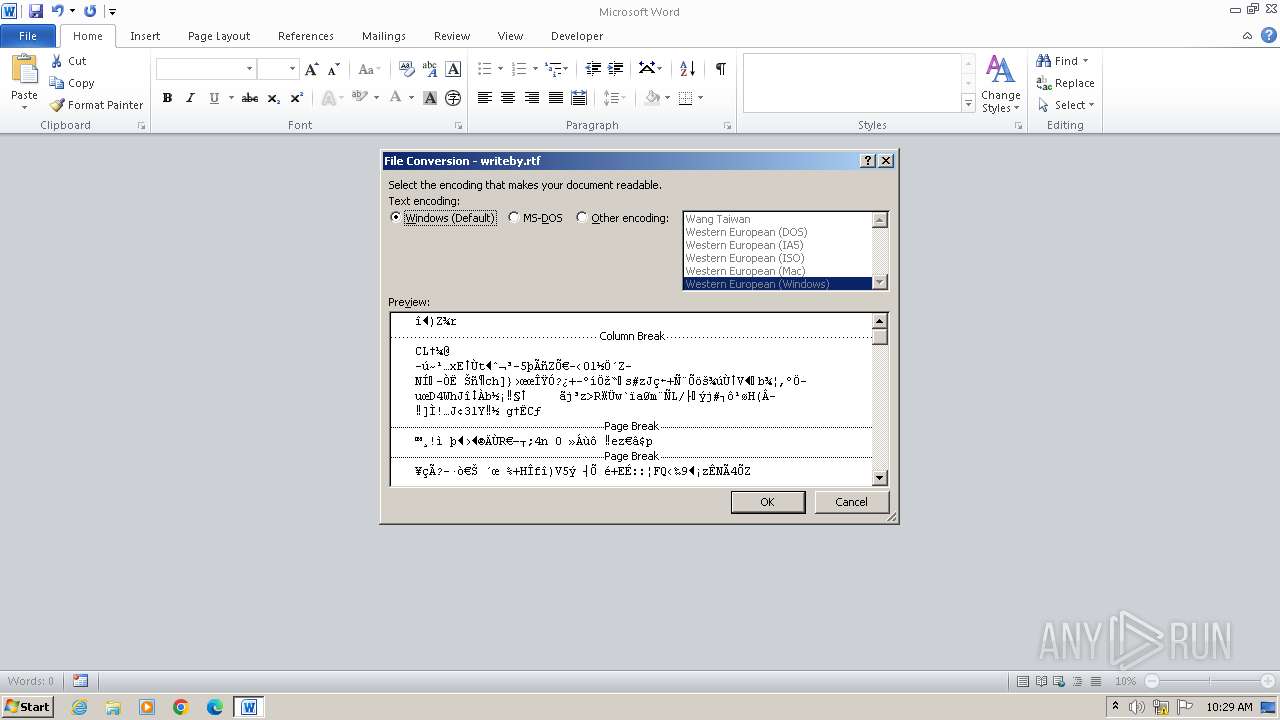Viewport: 1280px width, 720px height.
Task: Expand the Find dropdown arrow
Action: point(1085,61)
